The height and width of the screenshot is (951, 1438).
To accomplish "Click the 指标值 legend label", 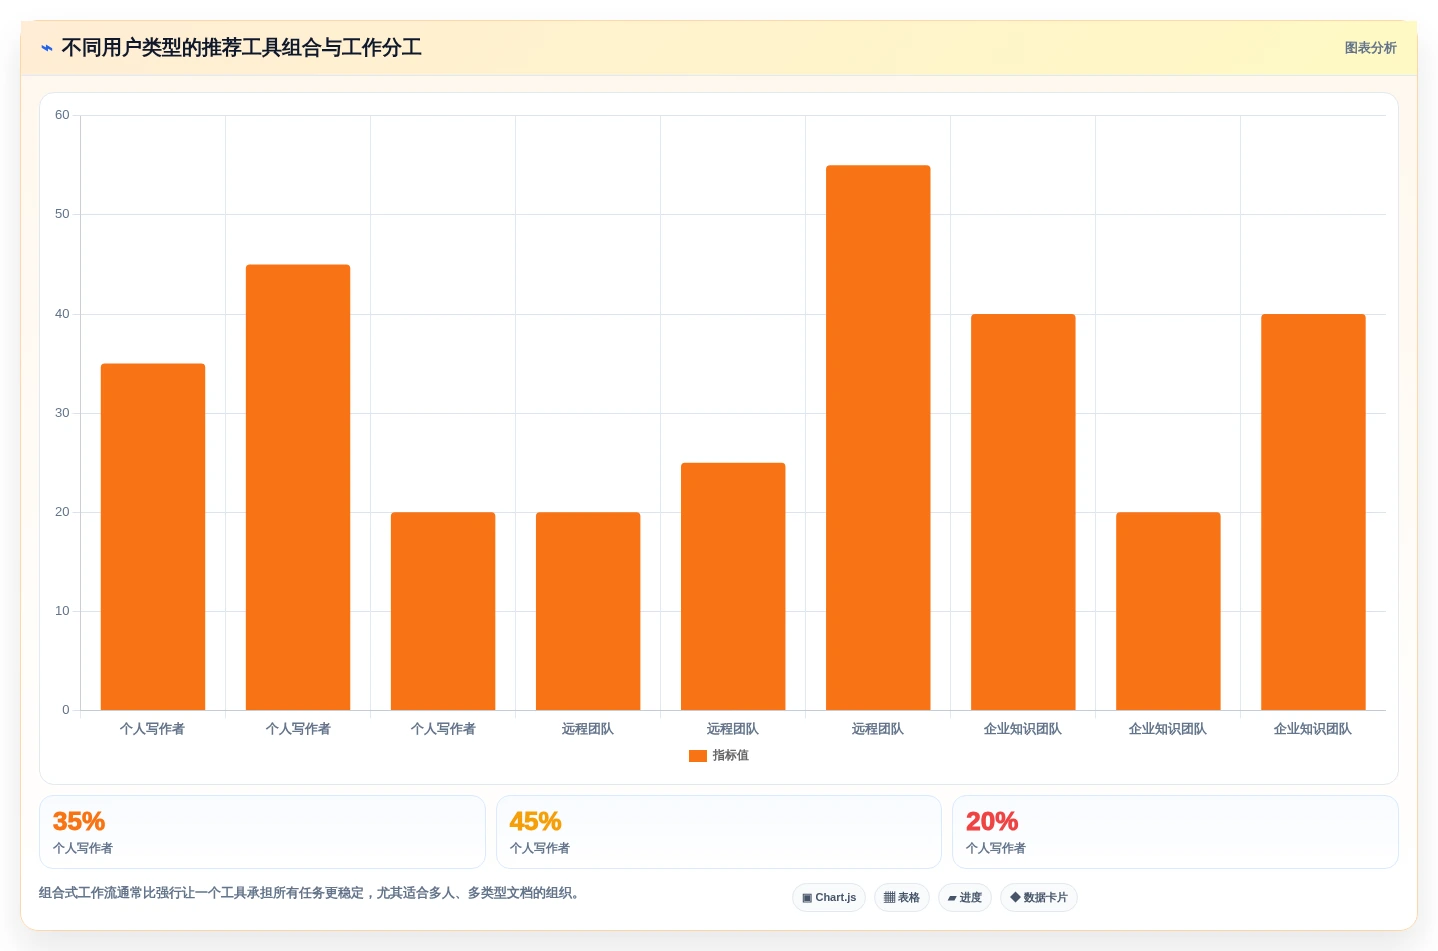I will (x=730, y=756).
